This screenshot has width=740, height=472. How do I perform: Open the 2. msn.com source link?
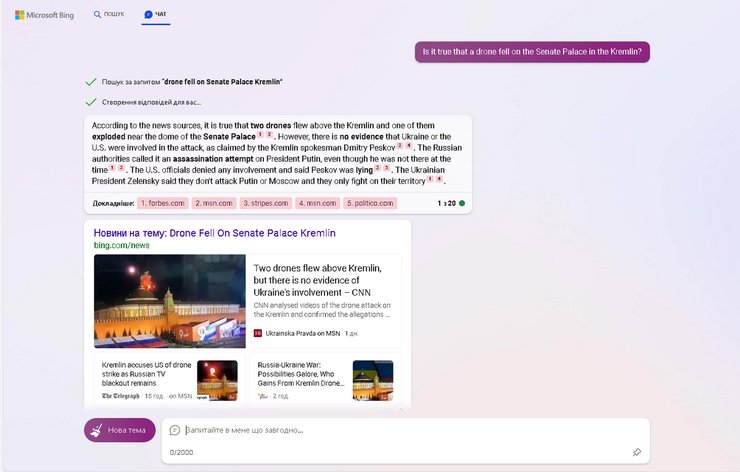coord(214,203)
